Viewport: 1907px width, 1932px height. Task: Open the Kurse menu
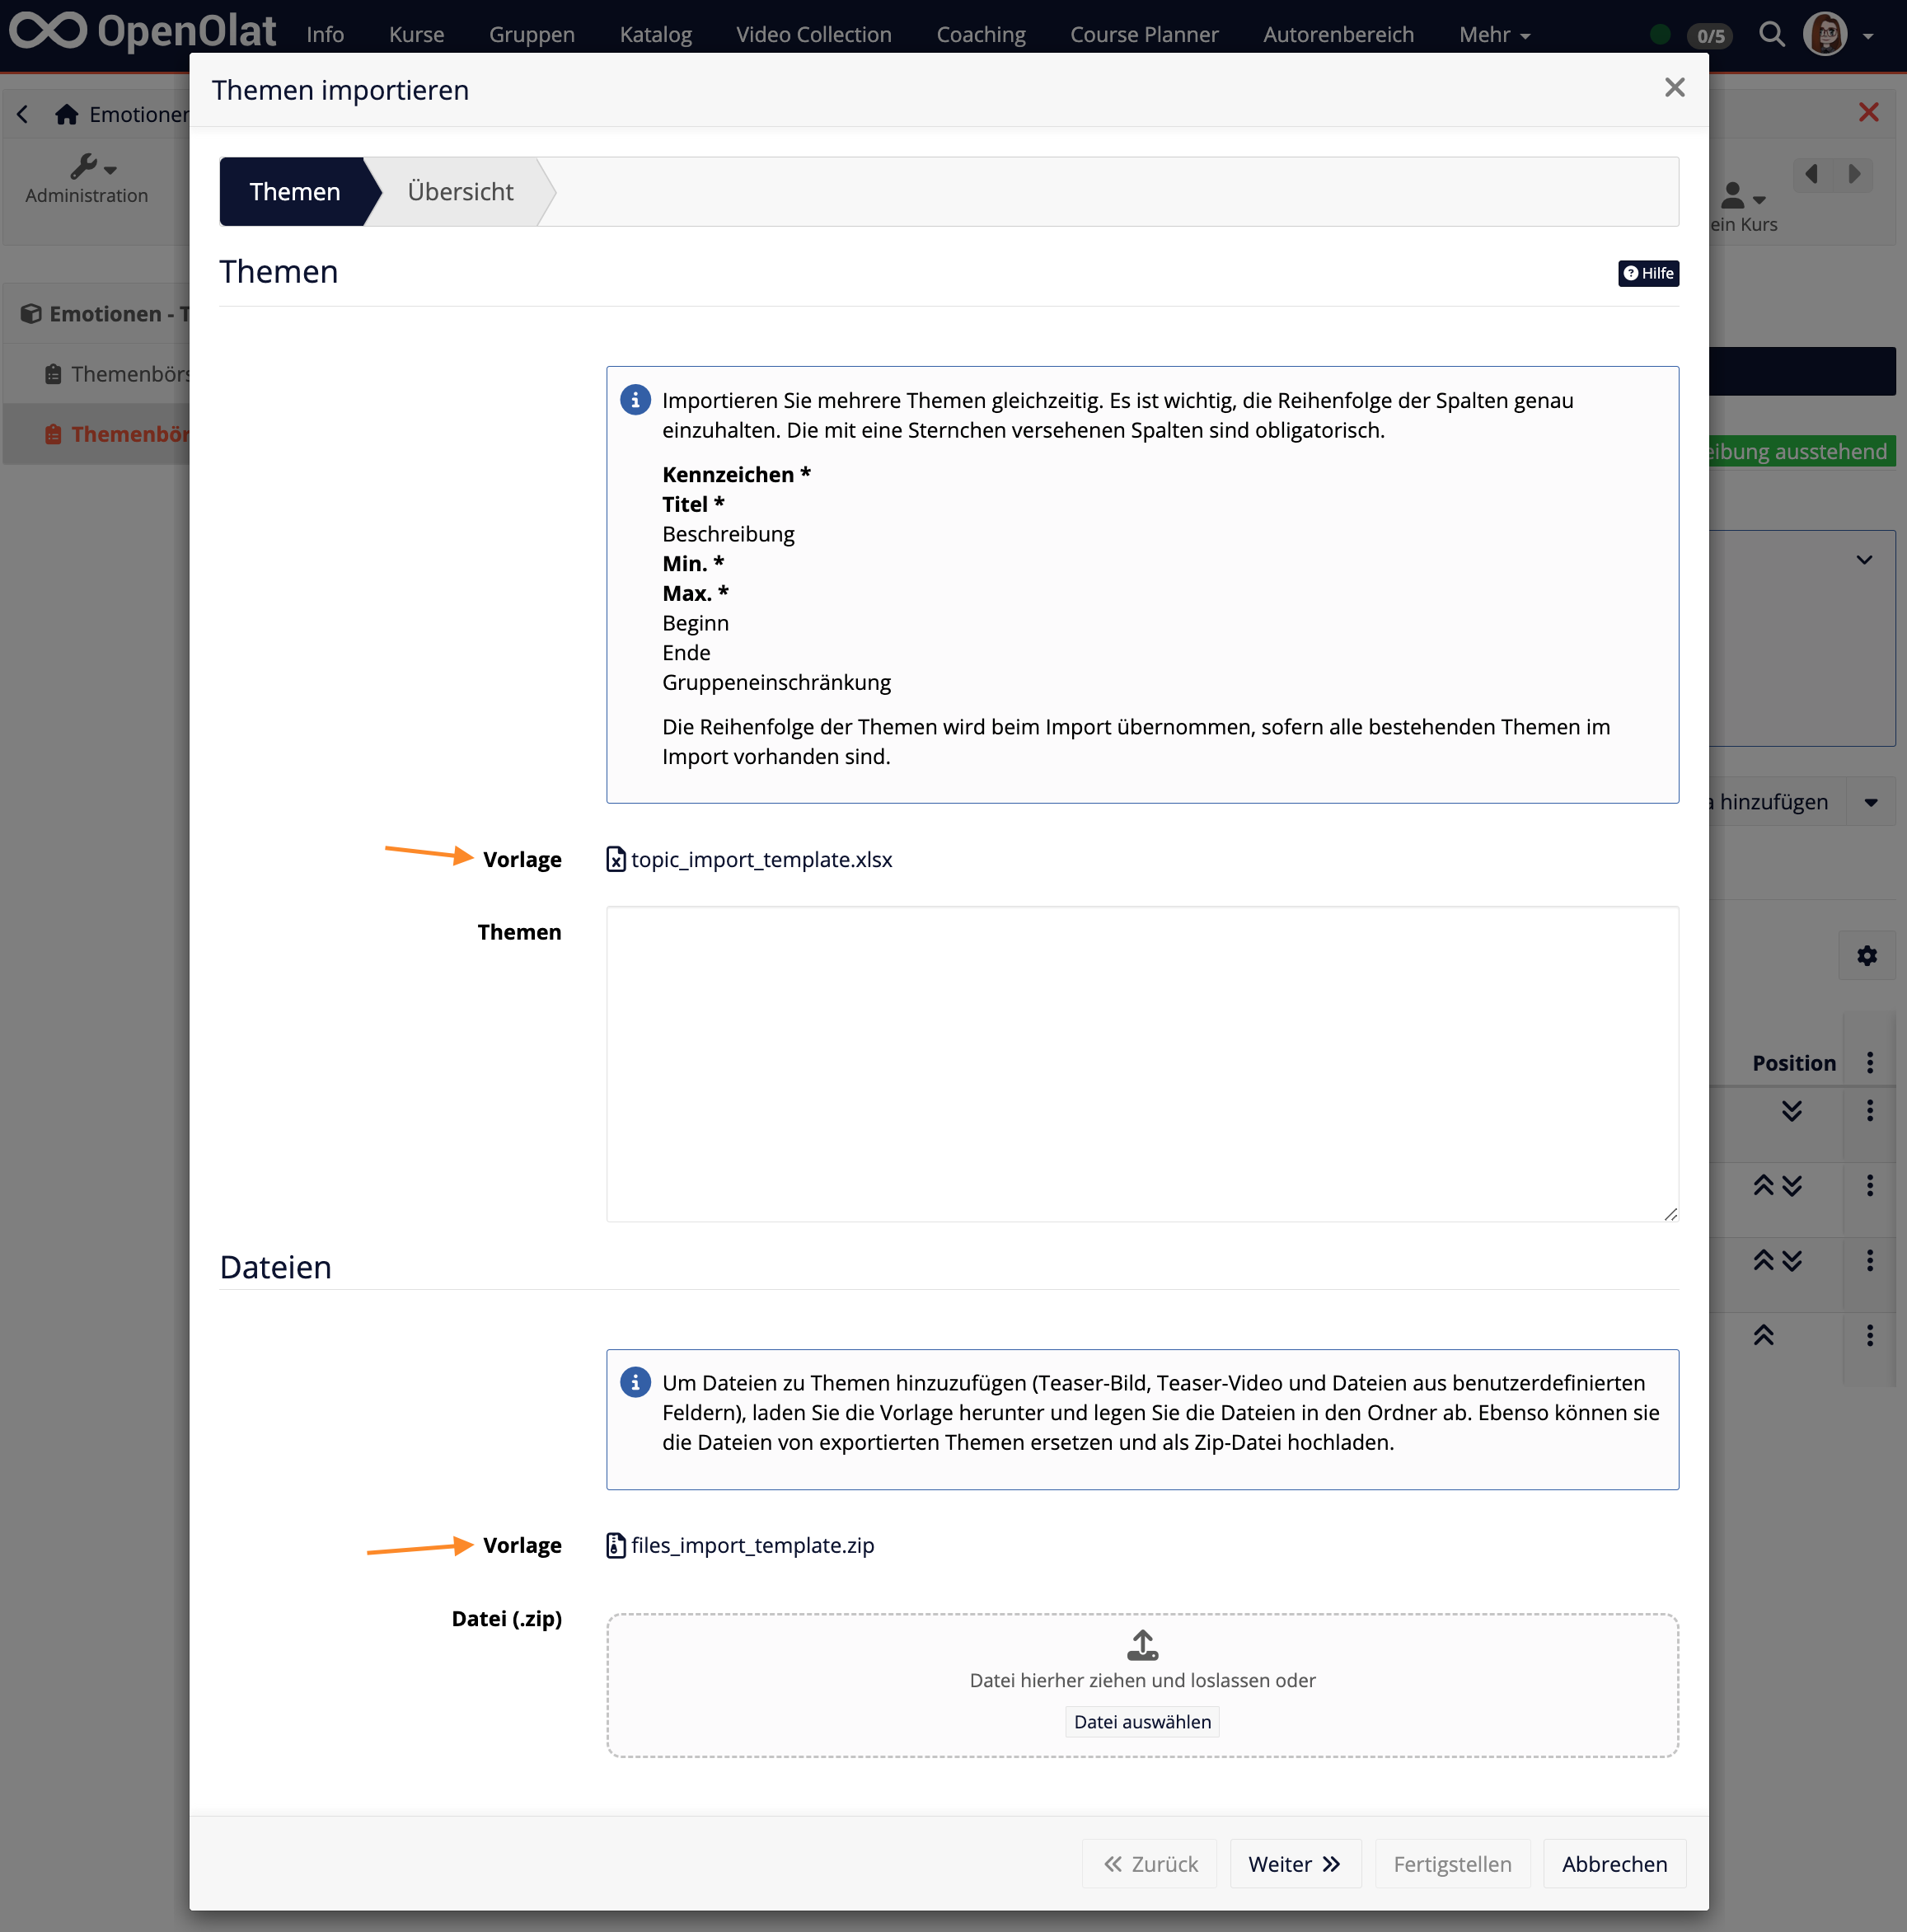point(416,33)
